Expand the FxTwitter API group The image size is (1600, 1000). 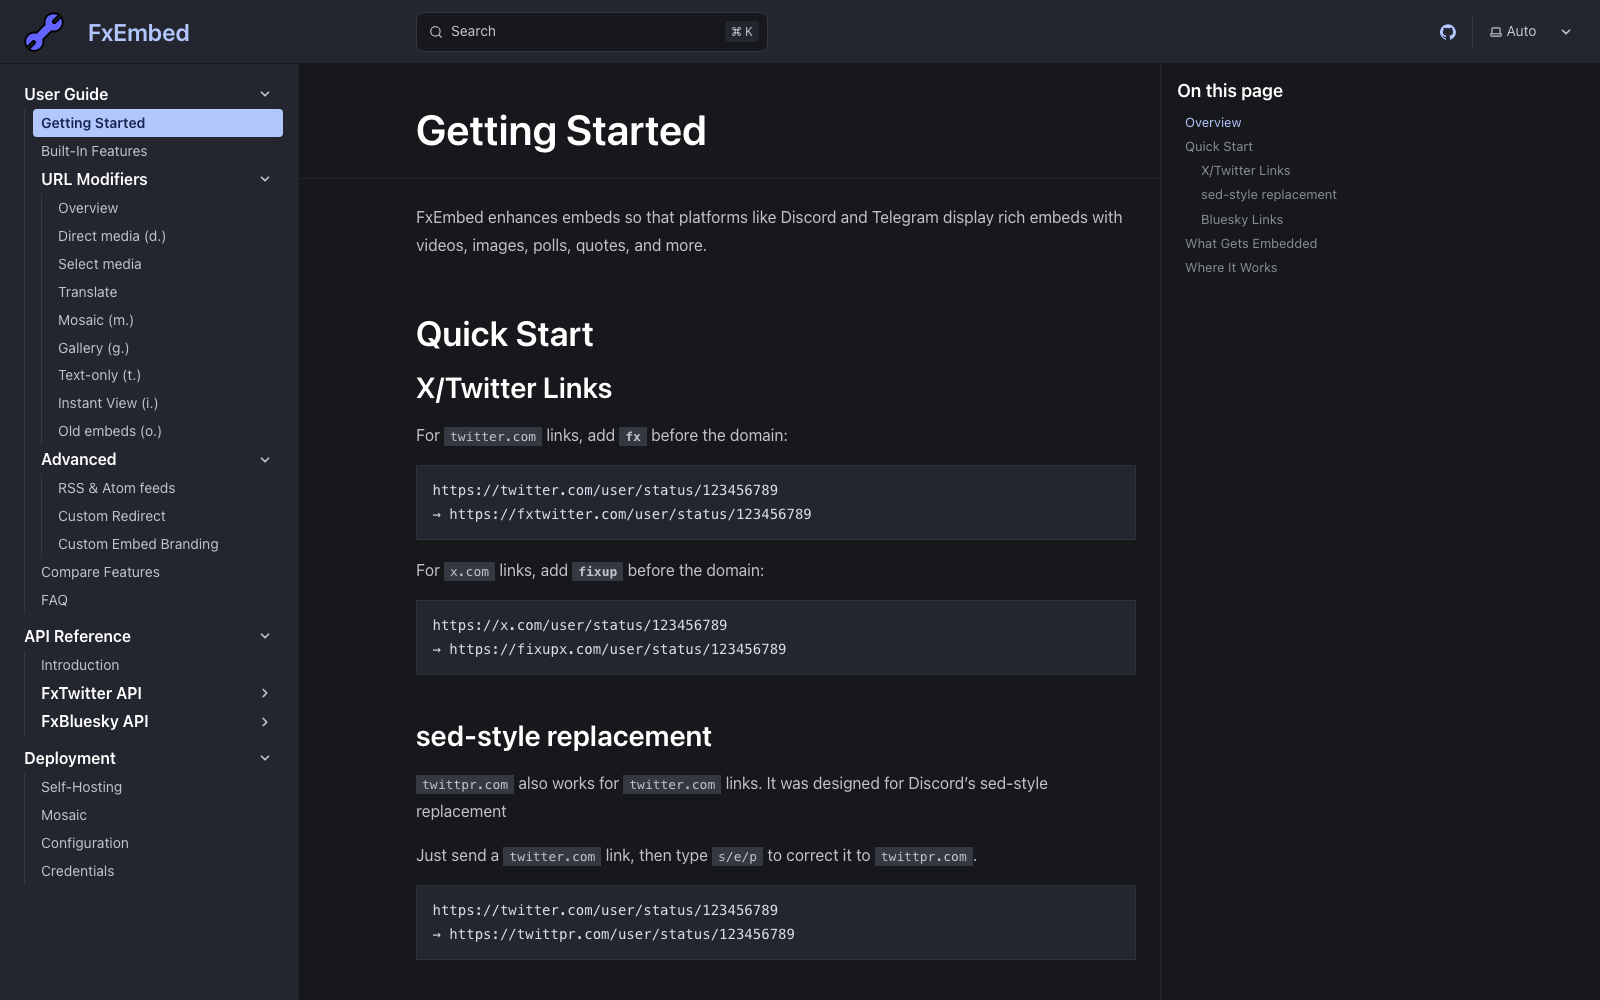(265, 693)
